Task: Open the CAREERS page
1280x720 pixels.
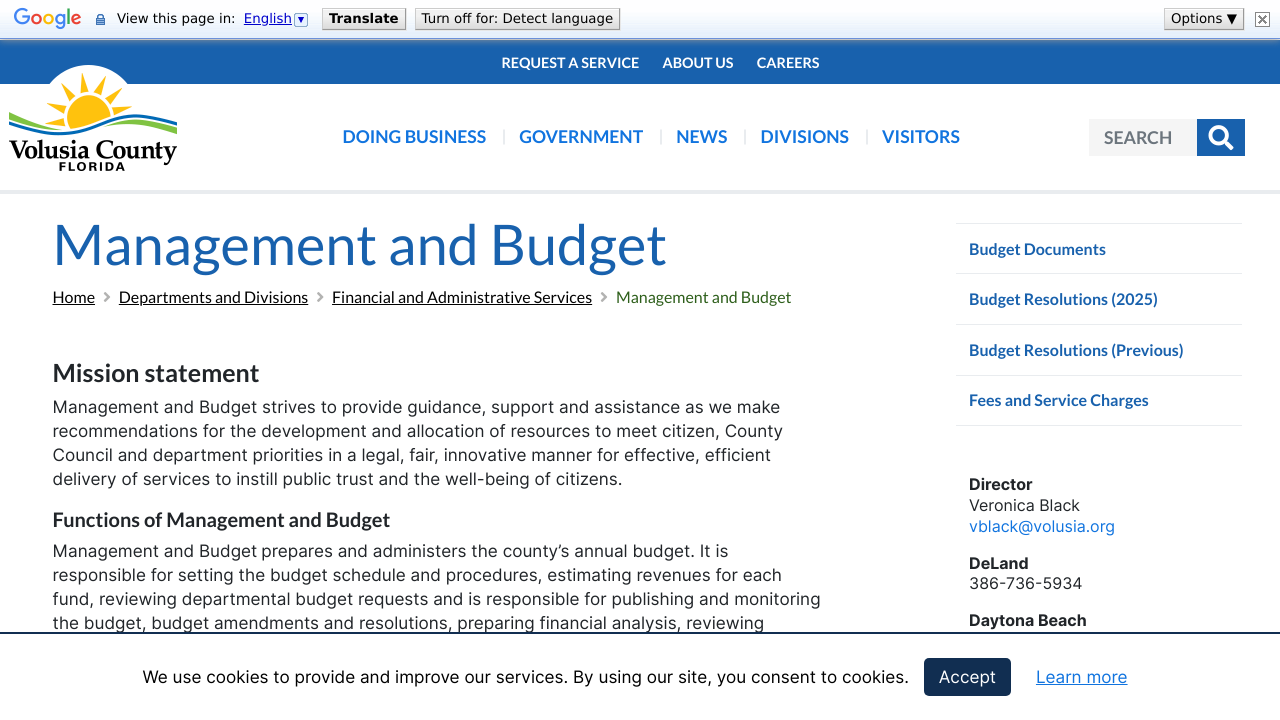Action: pos(788,62)
